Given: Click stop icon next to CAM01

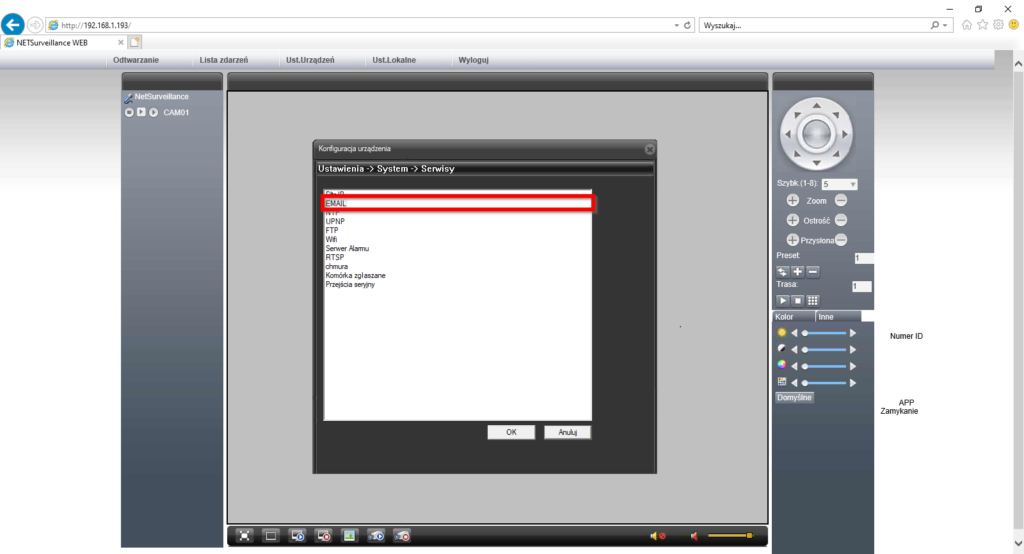Looking at the screenshot, I should pyautogui.click(x=129, y=112).
